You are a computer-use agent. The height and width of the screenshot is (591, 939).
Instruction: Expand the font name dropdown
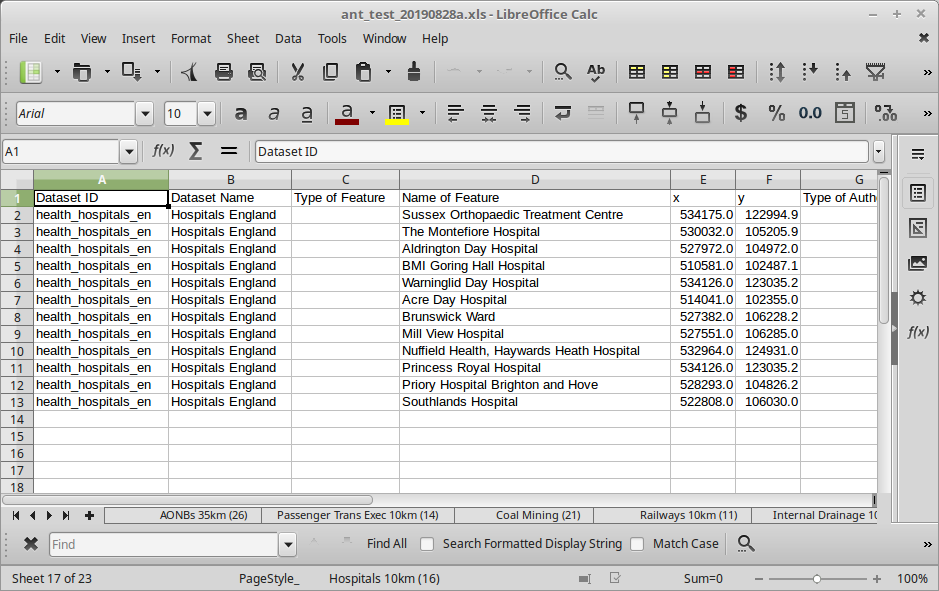144,114
